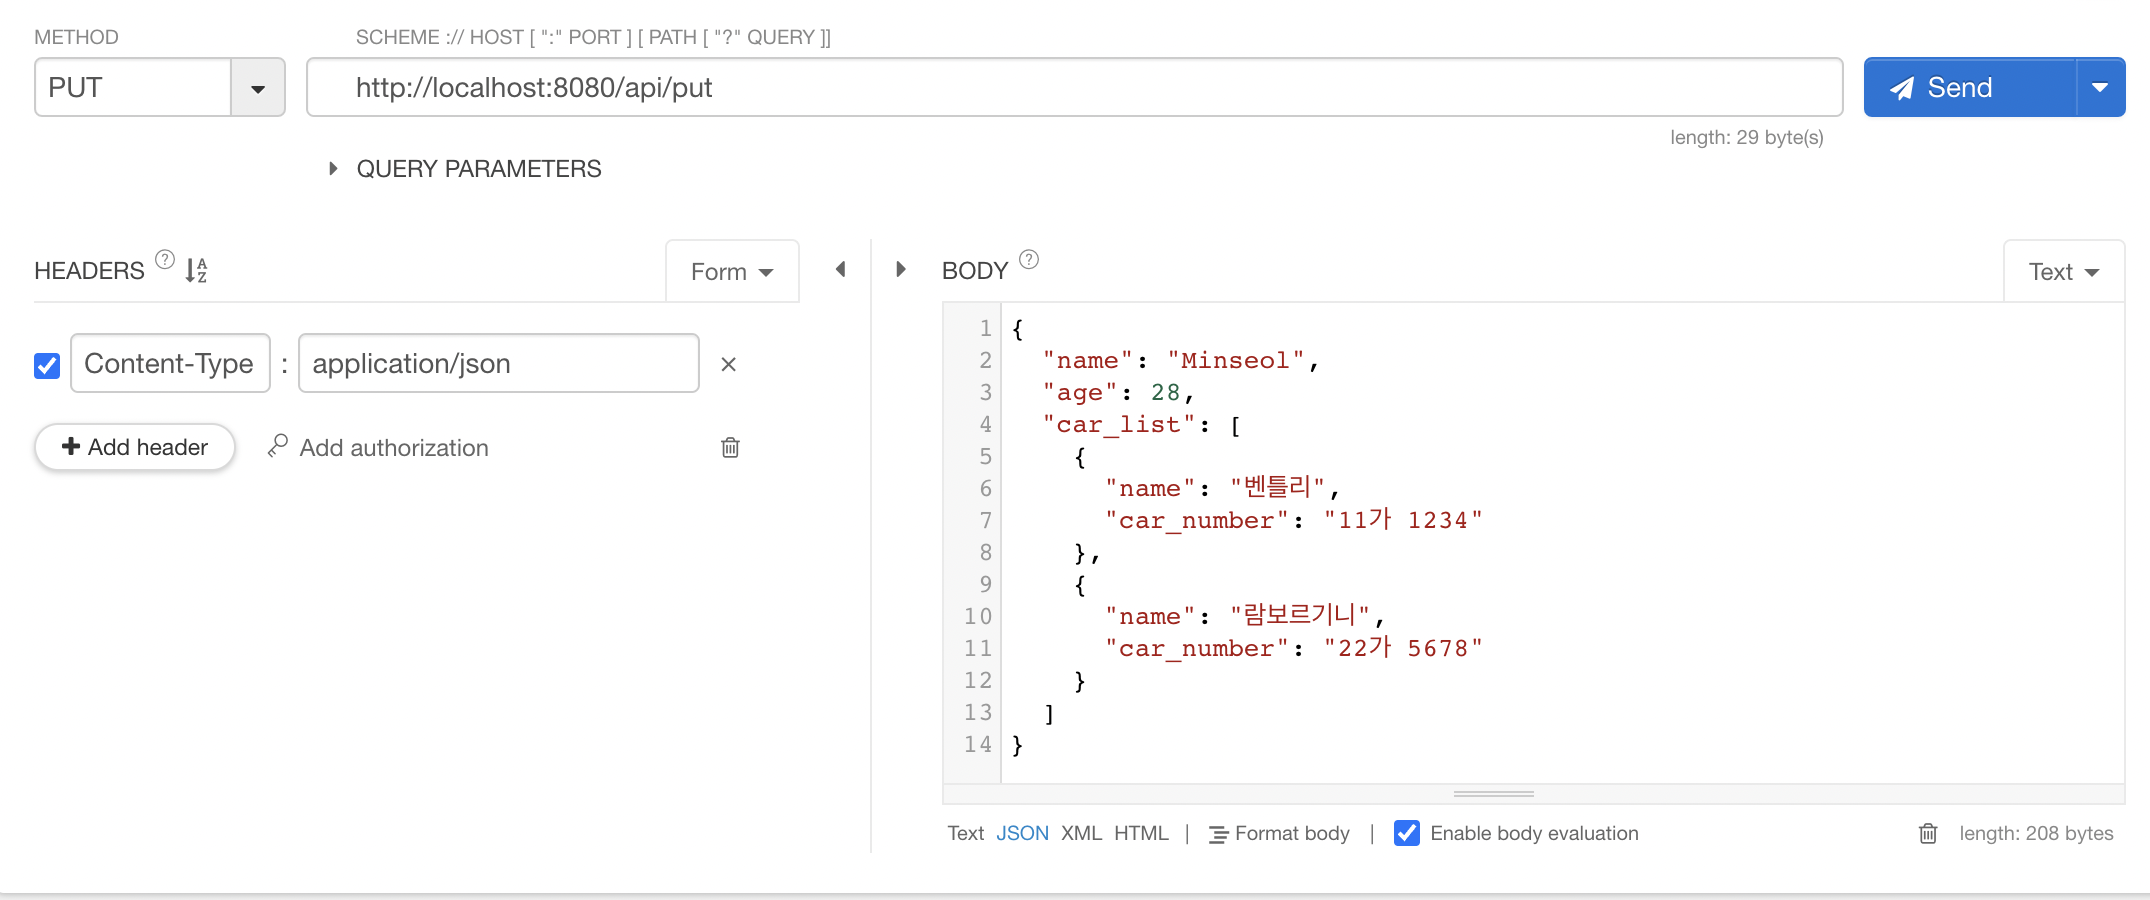The height and width of the screenshot is (900, 2150).
Task: Click the application/json header value field
Action: click(x=499, y=363)
